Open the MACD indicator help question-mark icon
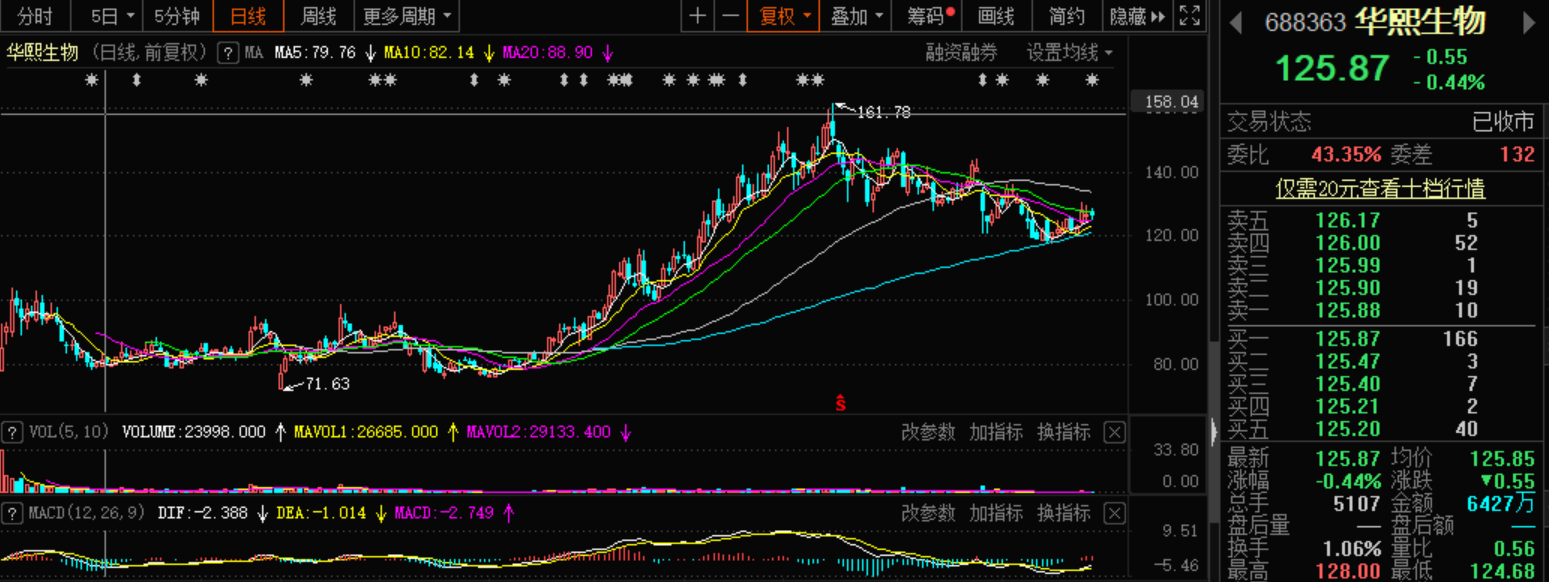Screen dimensions: 1549x582 (x=12, y=513)
